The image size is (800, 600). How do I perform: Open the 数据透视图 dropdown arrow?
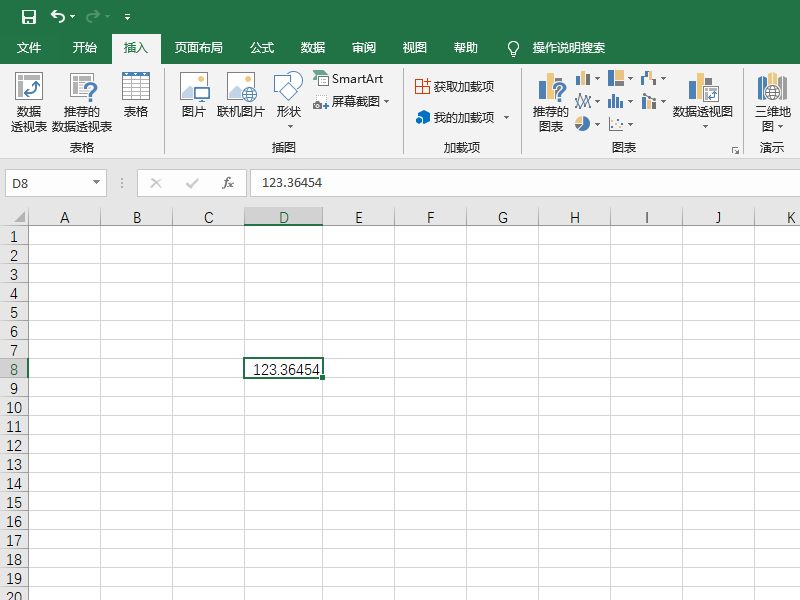point(705,127)
